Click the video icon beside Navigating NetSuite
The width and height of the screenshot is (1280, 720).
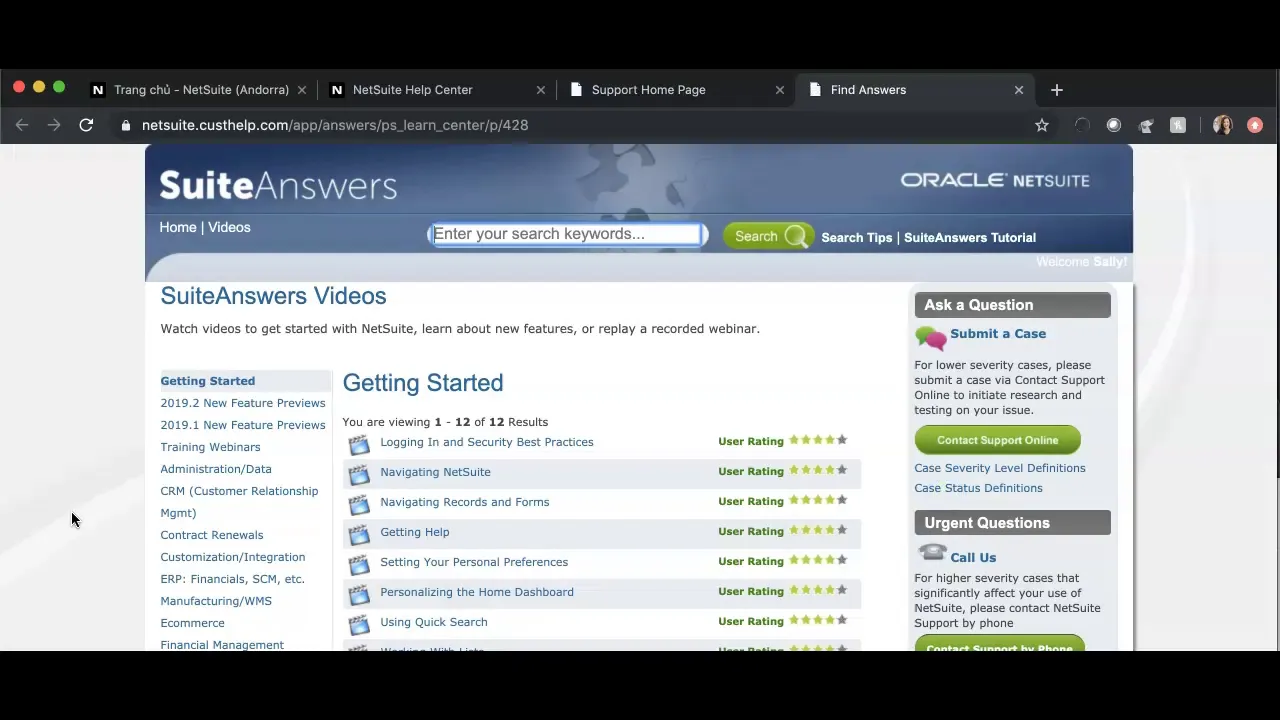point(359,474)
